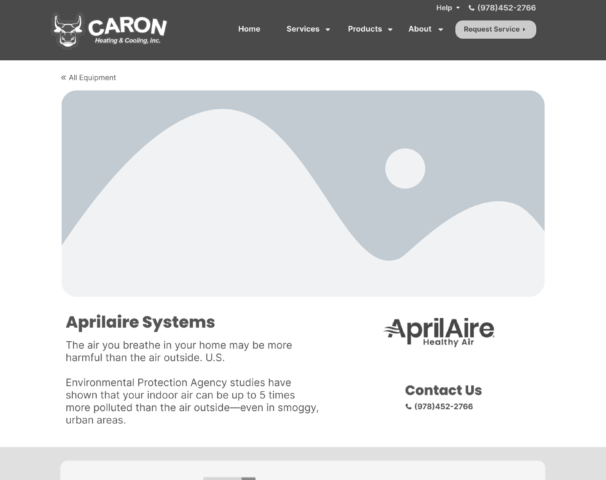
Task: Click the AprilAire Healthy Air logo
Action: coord(439,332)
